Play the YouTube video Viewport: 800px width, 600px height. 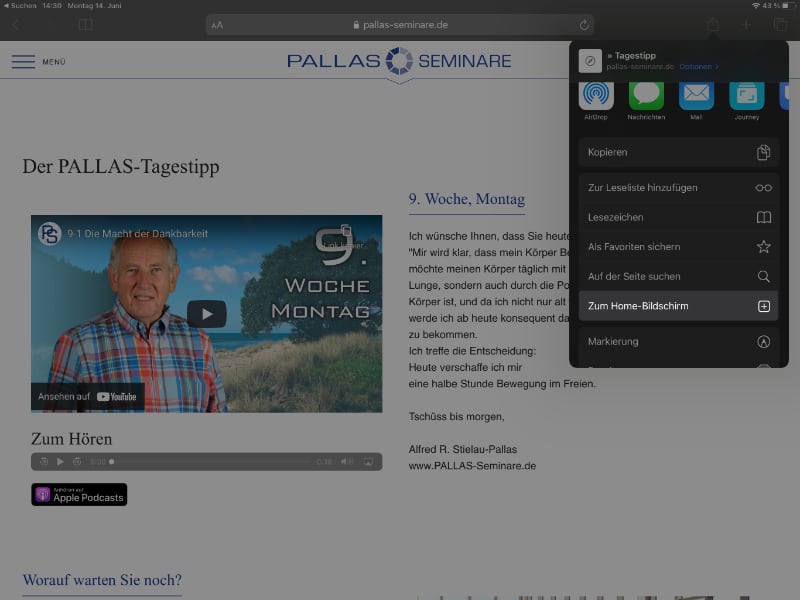pyautogui.click(x=207, y=314)
